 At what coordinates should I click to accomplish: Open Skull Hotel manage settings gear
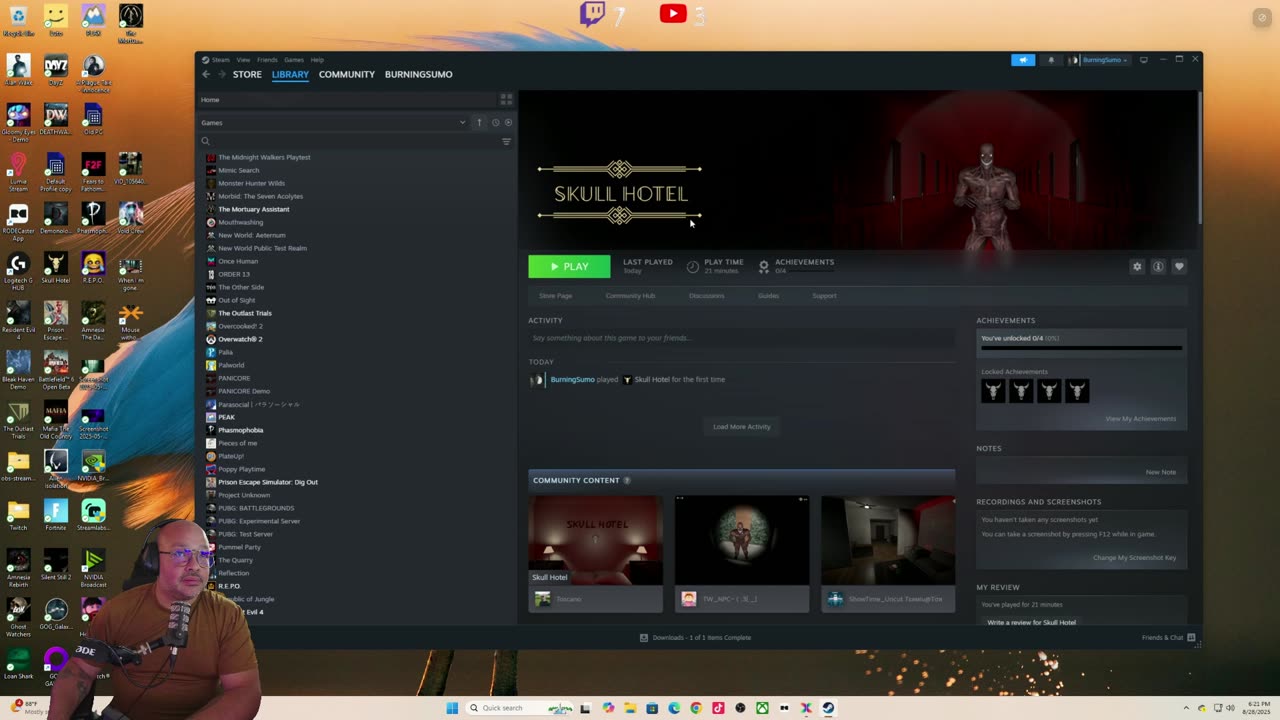pyautogui.click(x=1137, y=267)
